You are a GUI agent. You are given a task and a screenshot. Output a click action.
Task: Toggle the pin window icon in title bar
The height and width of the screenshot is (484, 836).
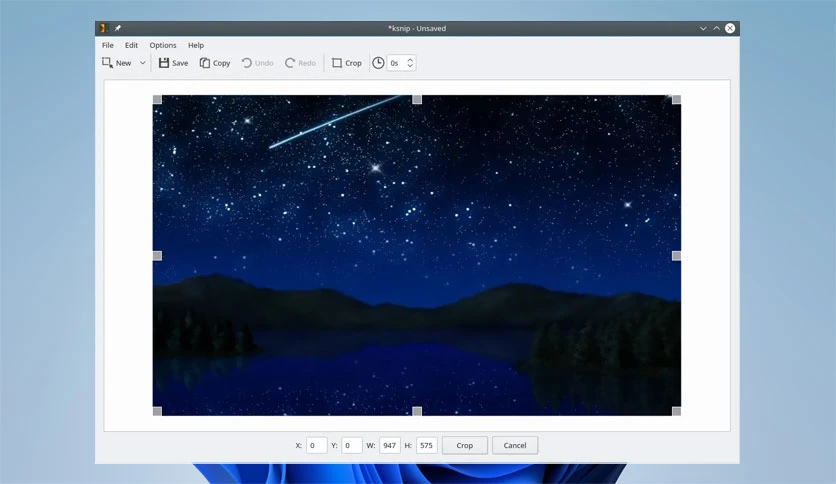click(118, 28)
